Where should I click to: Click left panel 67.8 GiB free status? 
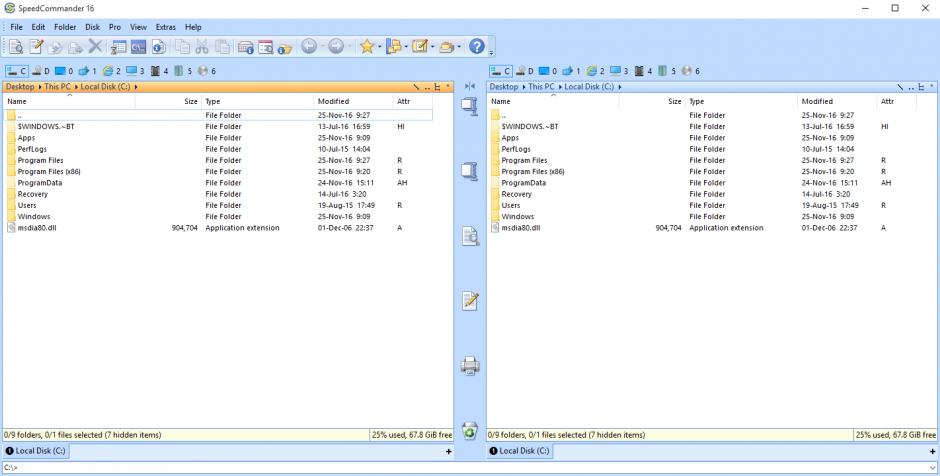coord(412,435)
